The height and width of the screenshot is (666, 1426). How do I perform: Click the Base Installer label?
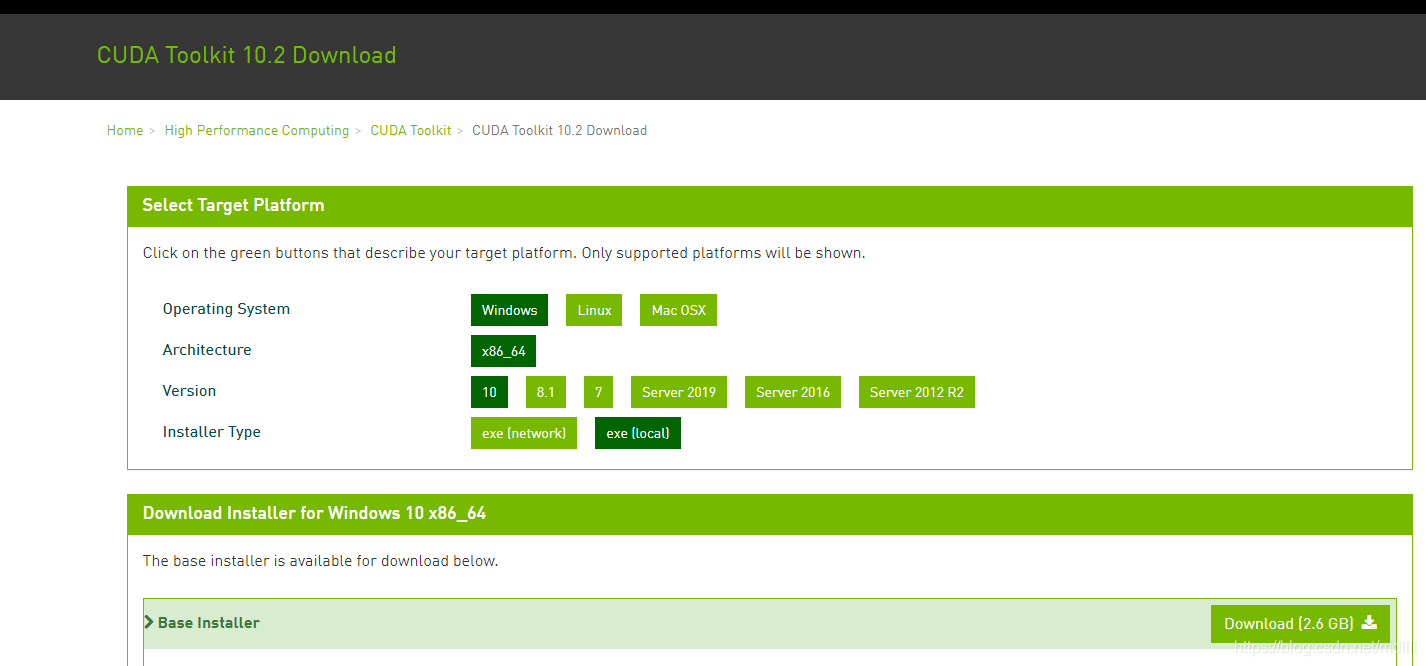[x=209, y=623]
